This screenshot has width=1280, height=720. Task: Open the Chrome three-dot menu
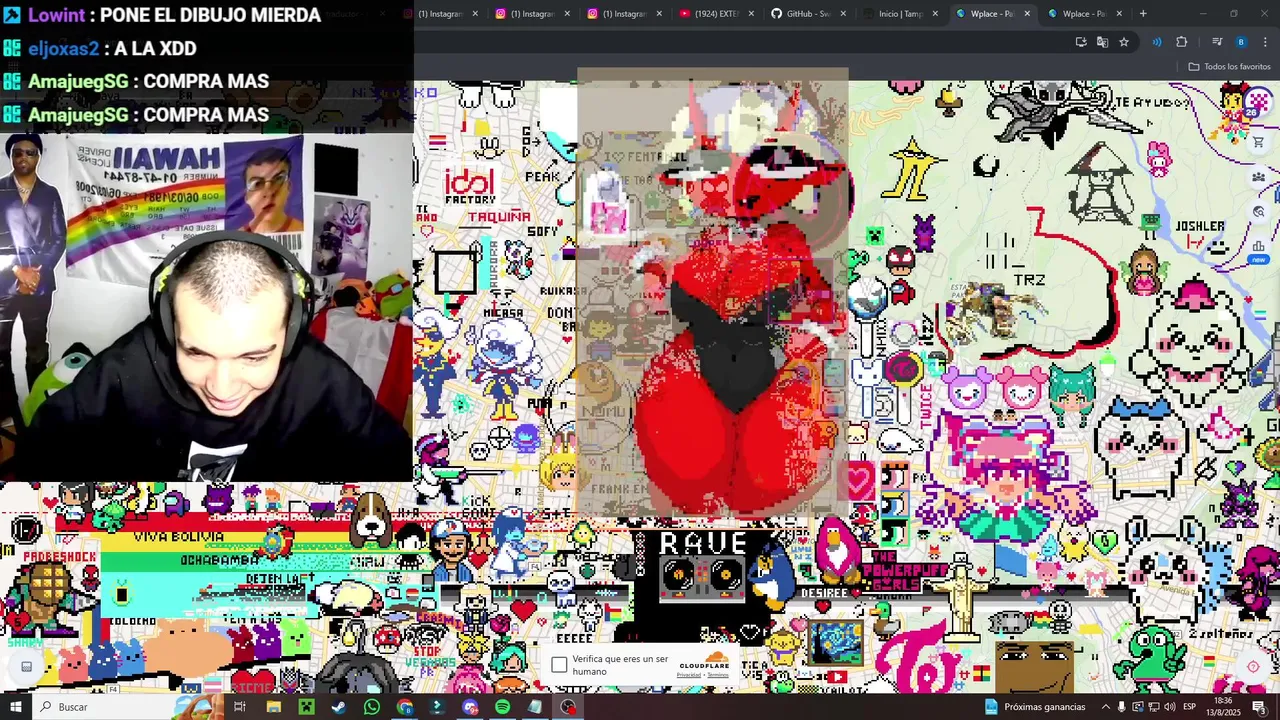click(x=1265, y=42)
